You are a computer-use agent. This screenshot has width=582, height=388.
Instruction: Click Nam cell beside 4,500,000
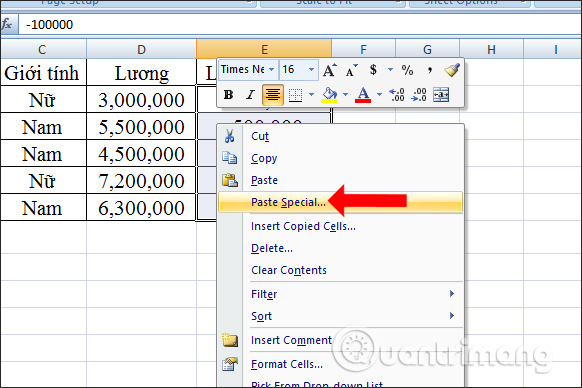43,153
